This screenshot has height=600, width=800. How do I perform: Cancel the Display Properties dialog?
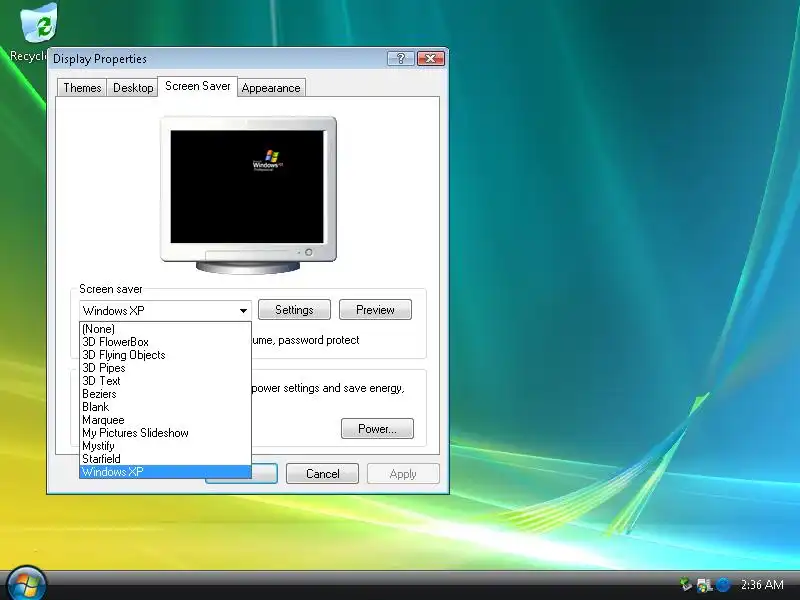pos(322,473)
